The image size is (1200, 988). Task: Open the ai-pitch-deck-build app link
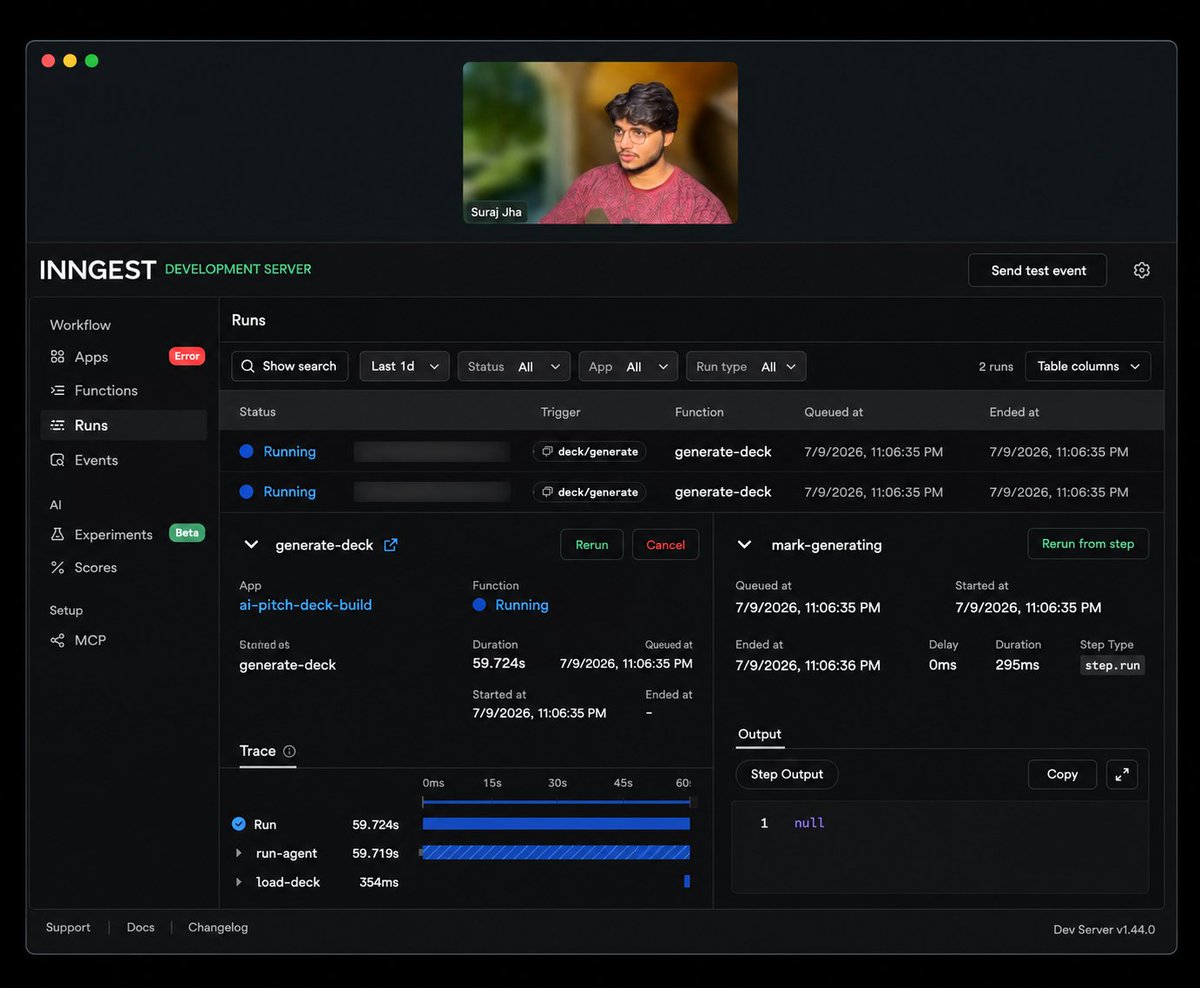point(305,605)
